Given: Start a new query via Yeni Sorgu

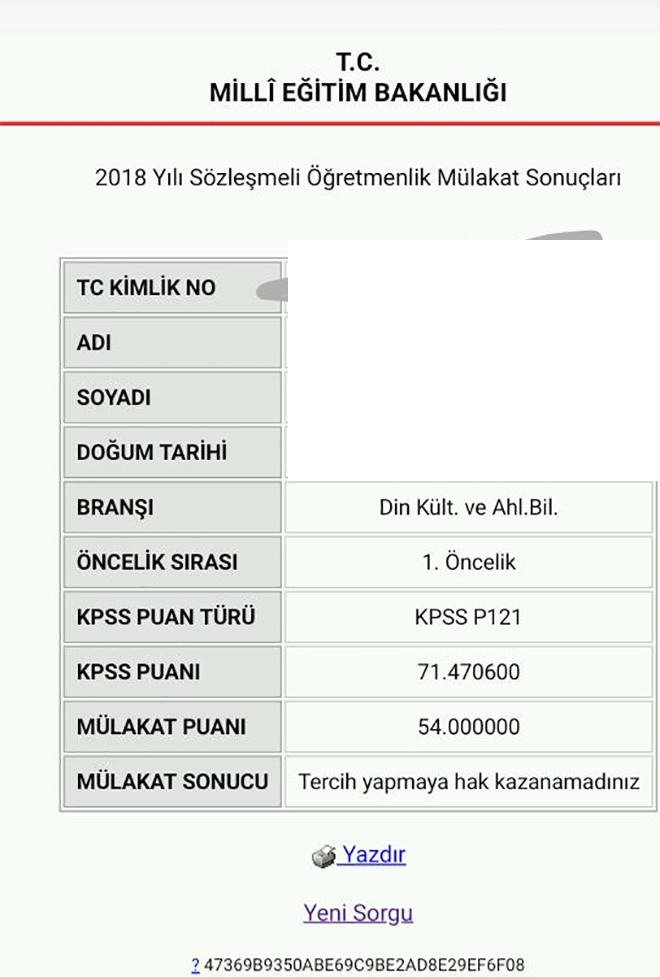Looking at the screenshot, I should coord(358,913).
